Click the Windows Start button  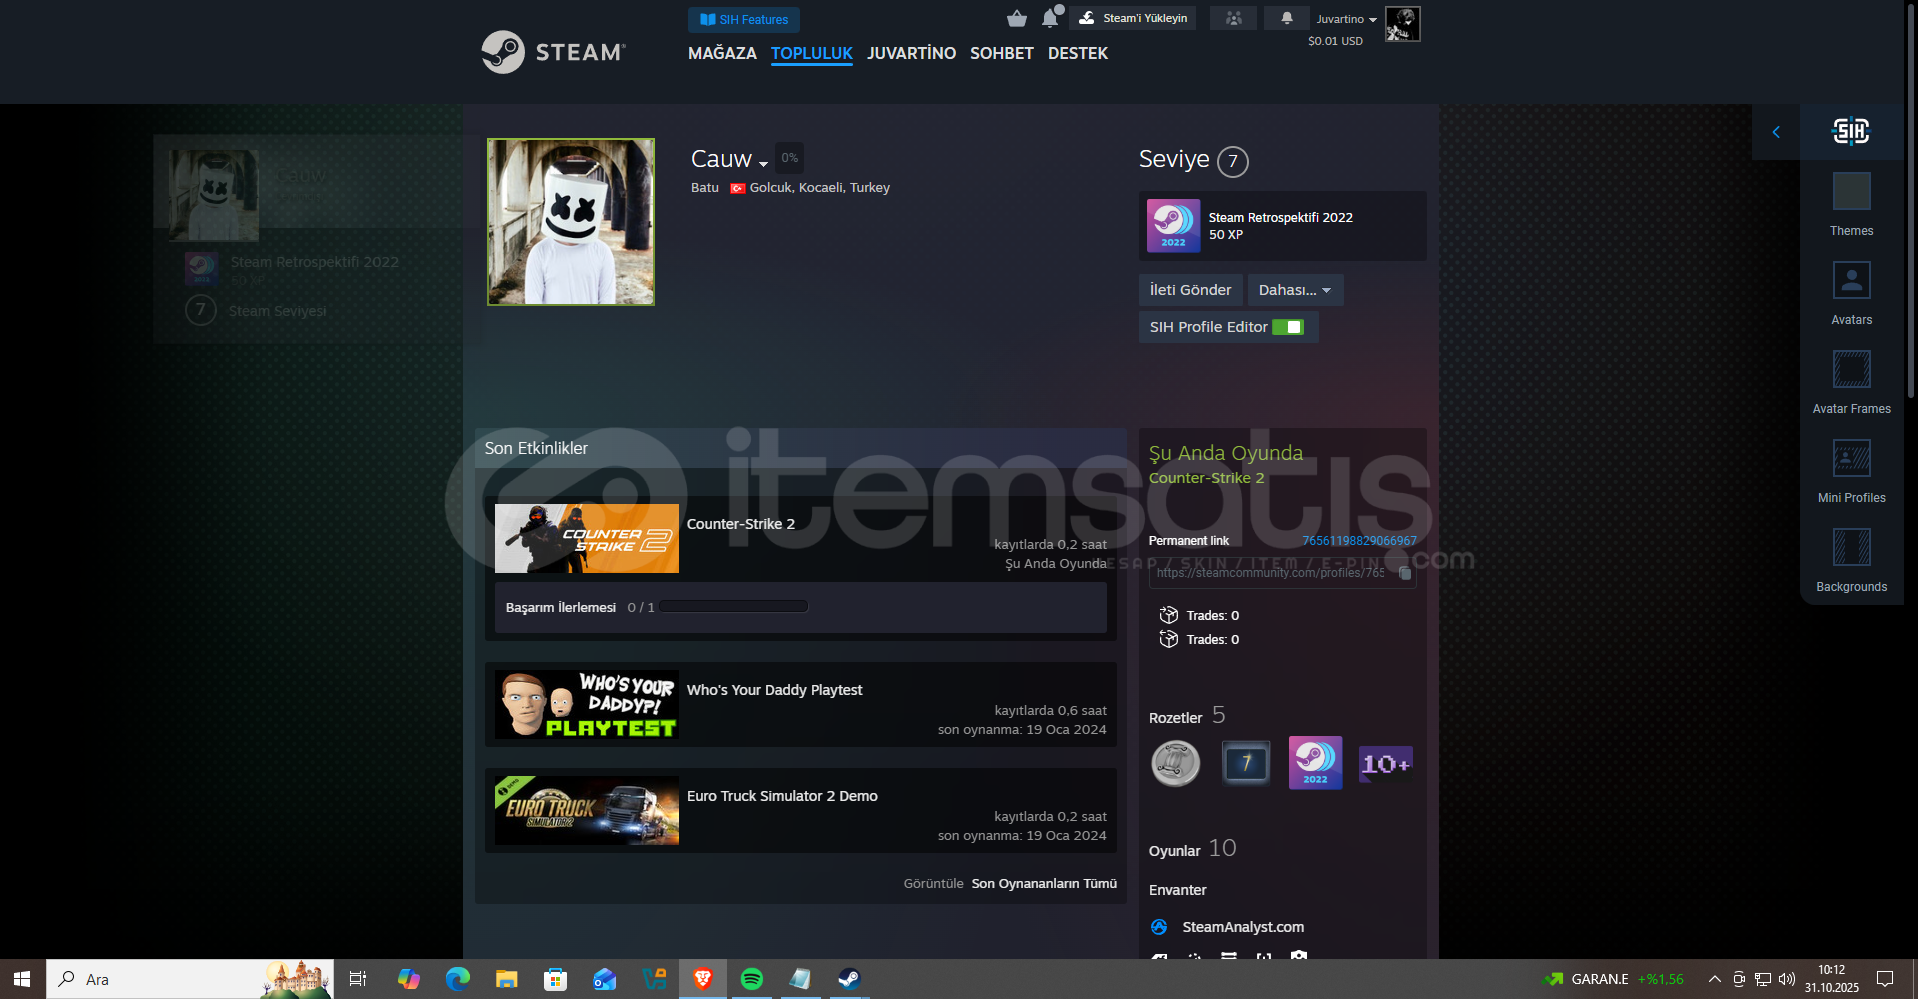pyautogui.click(x=22, y=979)
